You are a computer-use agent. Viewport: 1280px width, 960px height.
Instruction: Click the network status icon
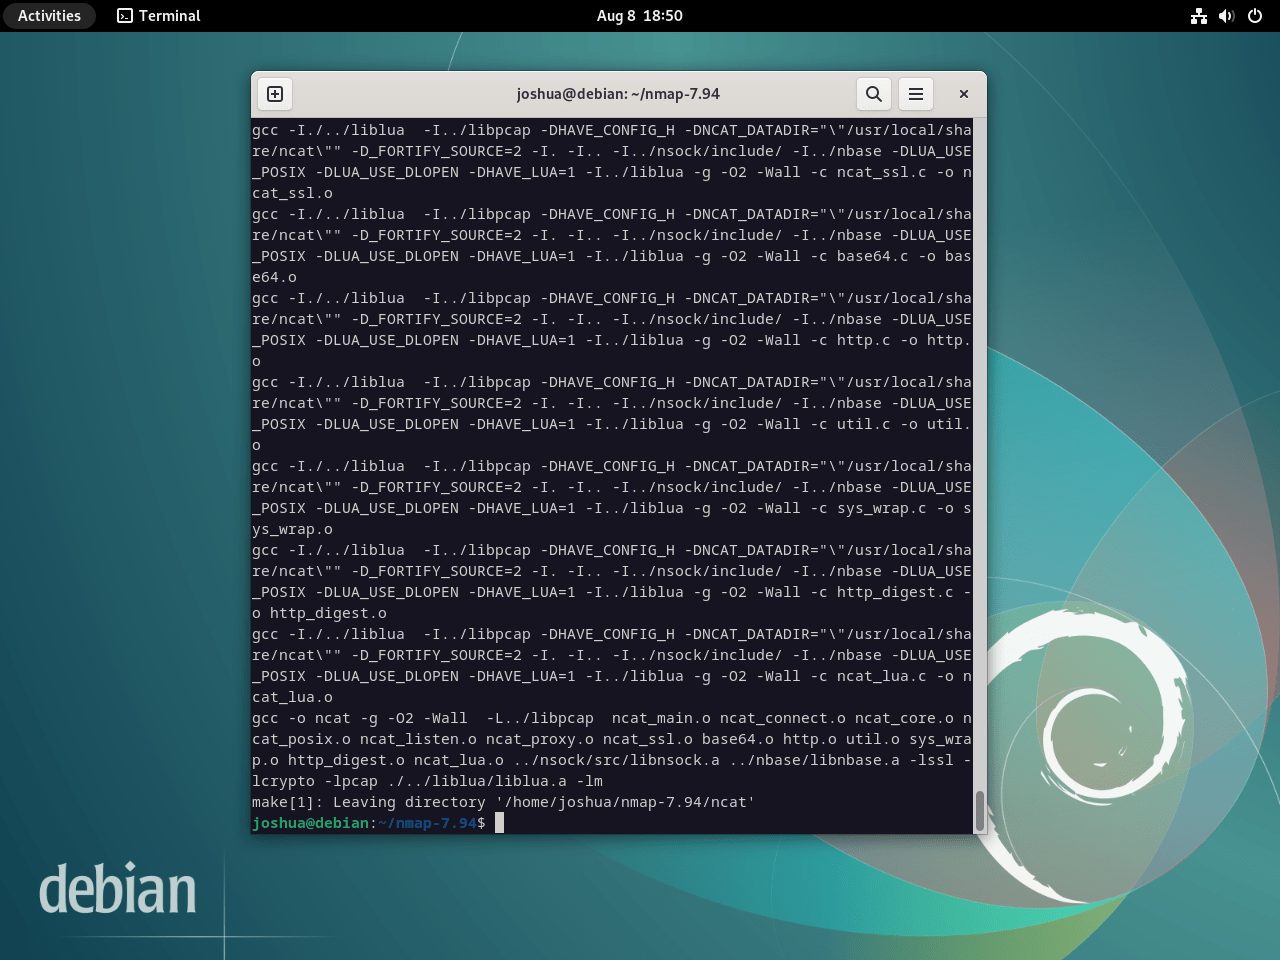(1199, 15)
